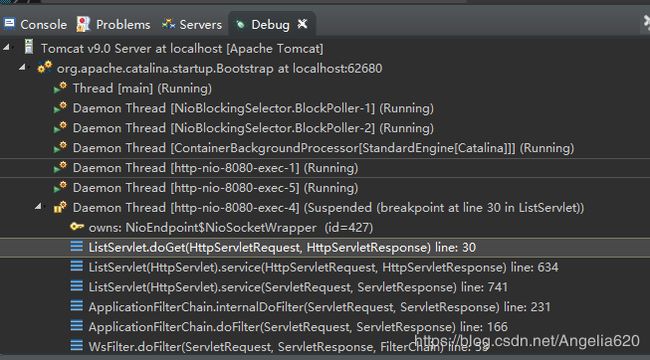Select owns: NioEndpoint$NioSocketWrapper (id=427)

[x=230, y=228]
